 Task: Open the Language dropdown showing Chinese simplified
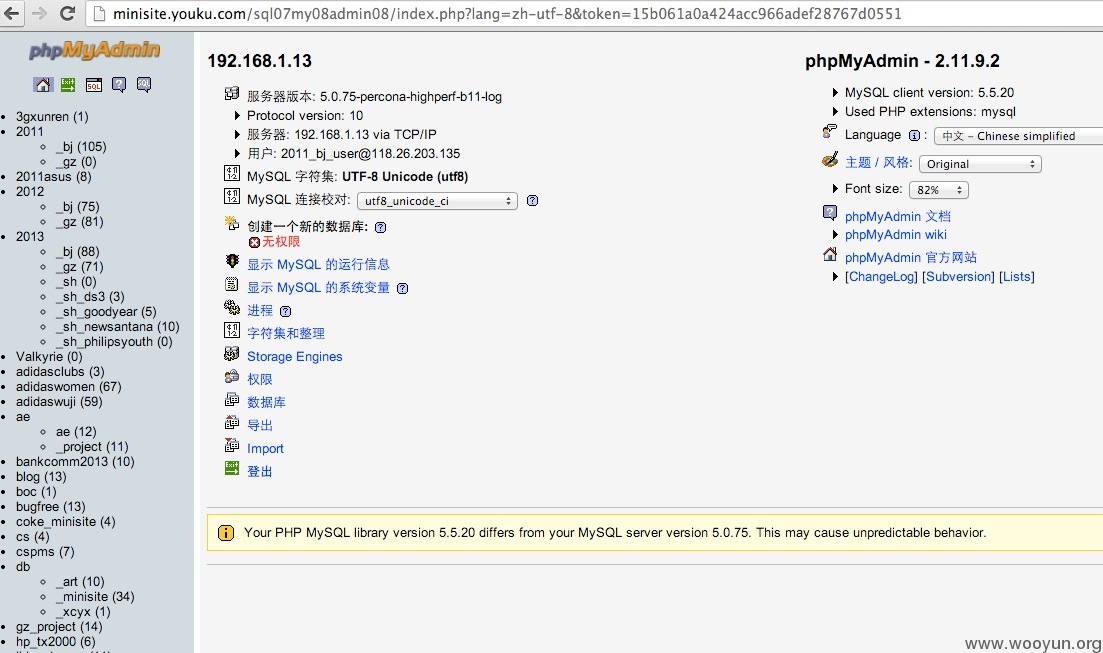point(1018,136)
